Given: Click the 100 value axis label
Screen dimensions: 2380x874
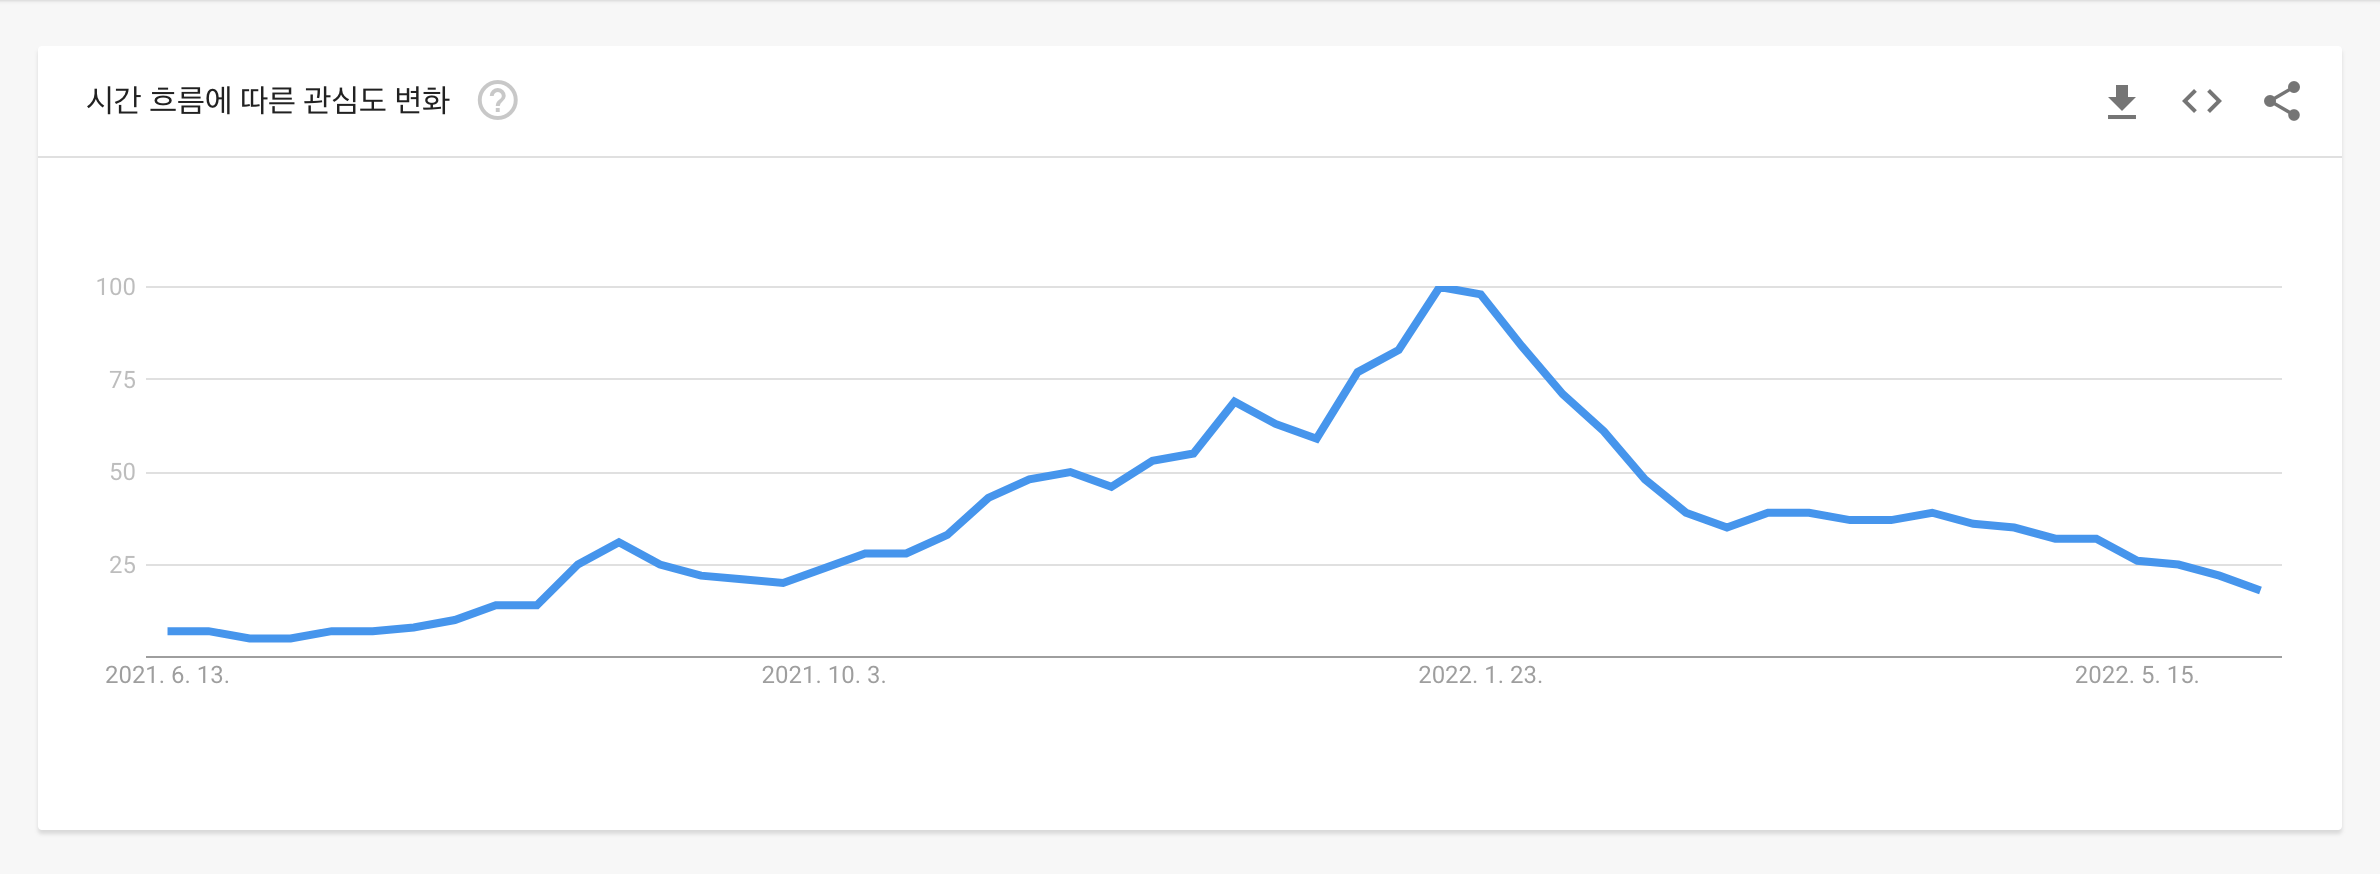Looking at the screenshot, I should (115, 287).
